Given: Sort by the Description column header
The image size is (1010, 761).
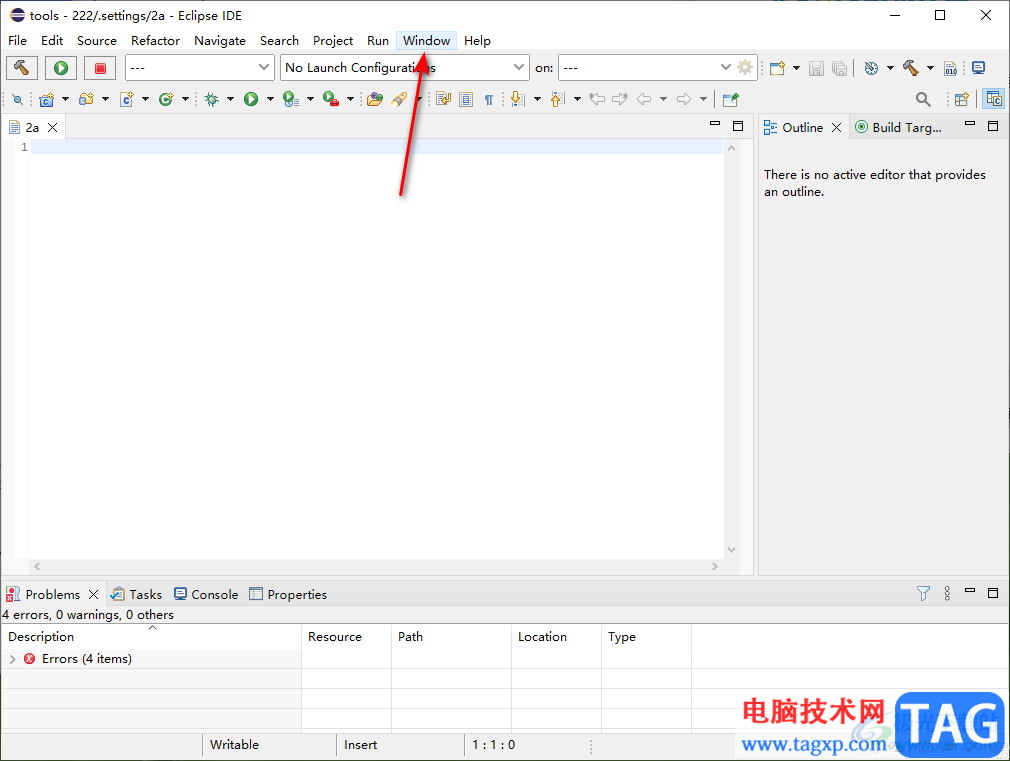Looking at the screenshot, I should coord(151,637).
